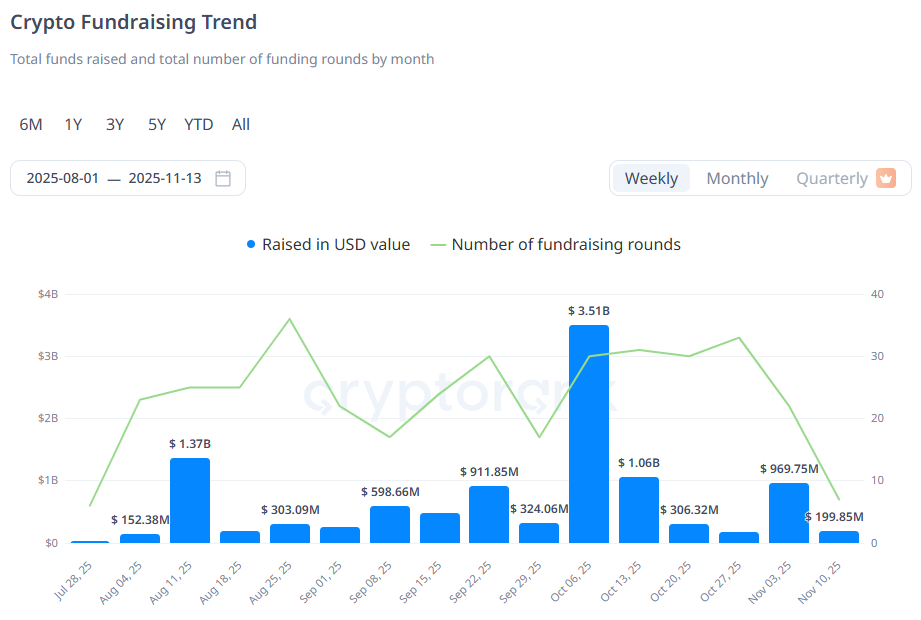Select the 5Y time range
921x620 pixels.
pyautogui.click(x=157, y=125)
